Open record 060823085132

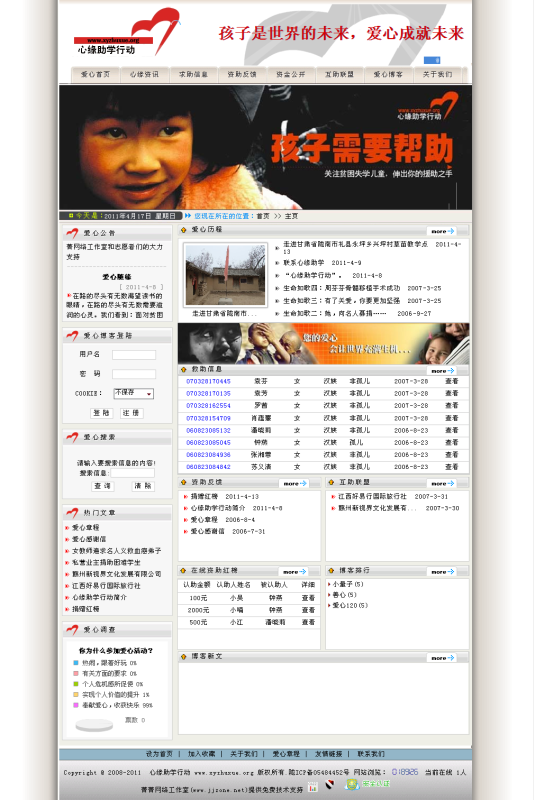coord(208,430)
